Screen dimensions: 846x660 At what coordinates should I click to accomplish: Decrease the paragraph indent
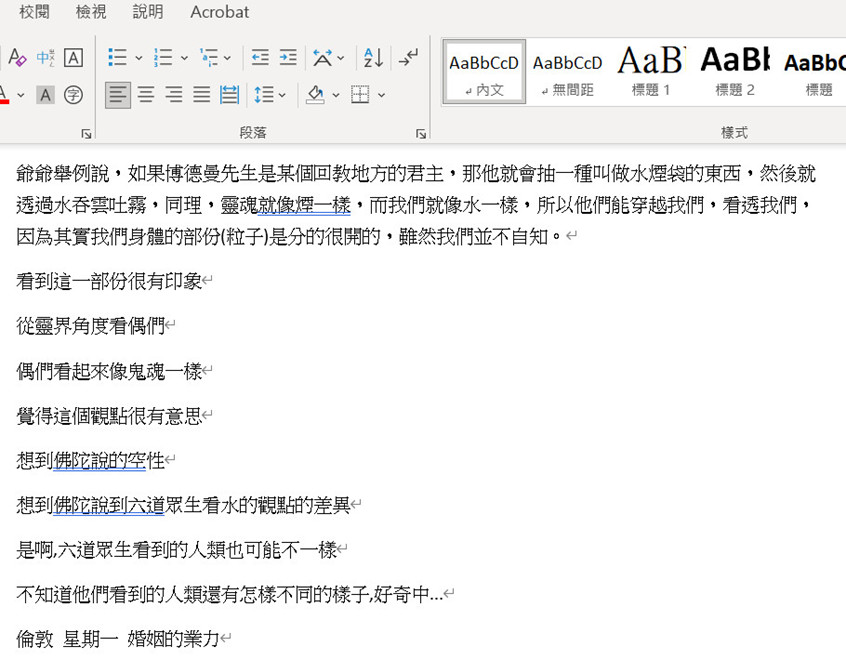(260, 58)
